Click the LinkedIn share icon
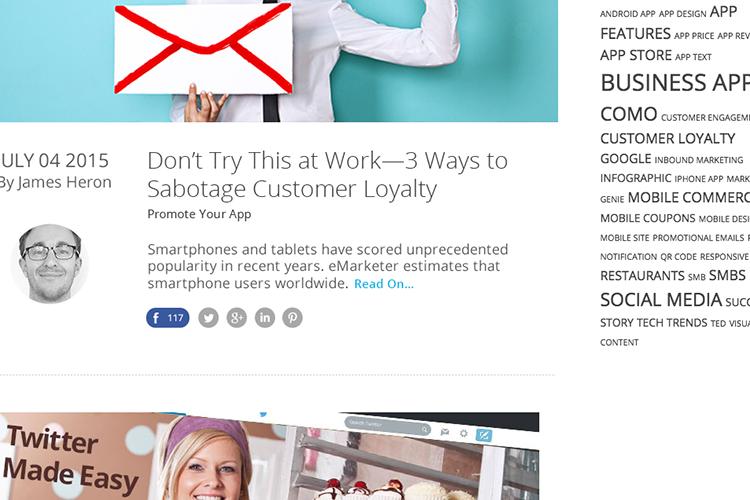The image size is (750, 500). click(265, 318)
